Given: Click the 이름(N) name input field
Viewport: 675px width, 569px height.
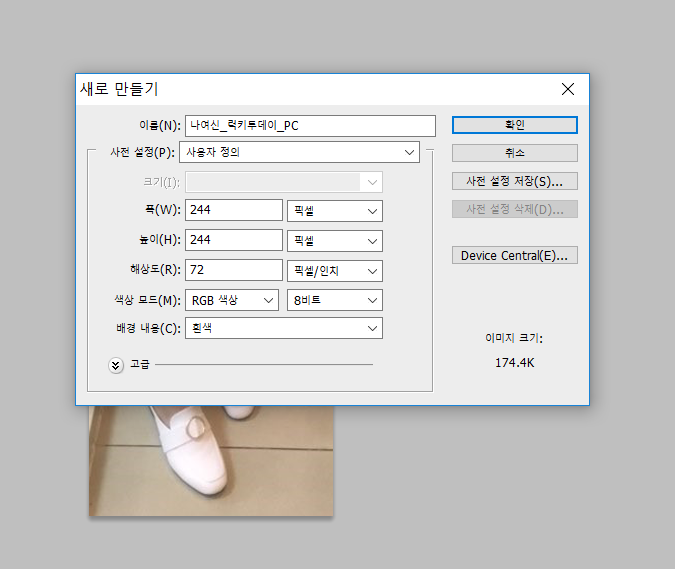Looking at the screenshot, I should 310,126.
